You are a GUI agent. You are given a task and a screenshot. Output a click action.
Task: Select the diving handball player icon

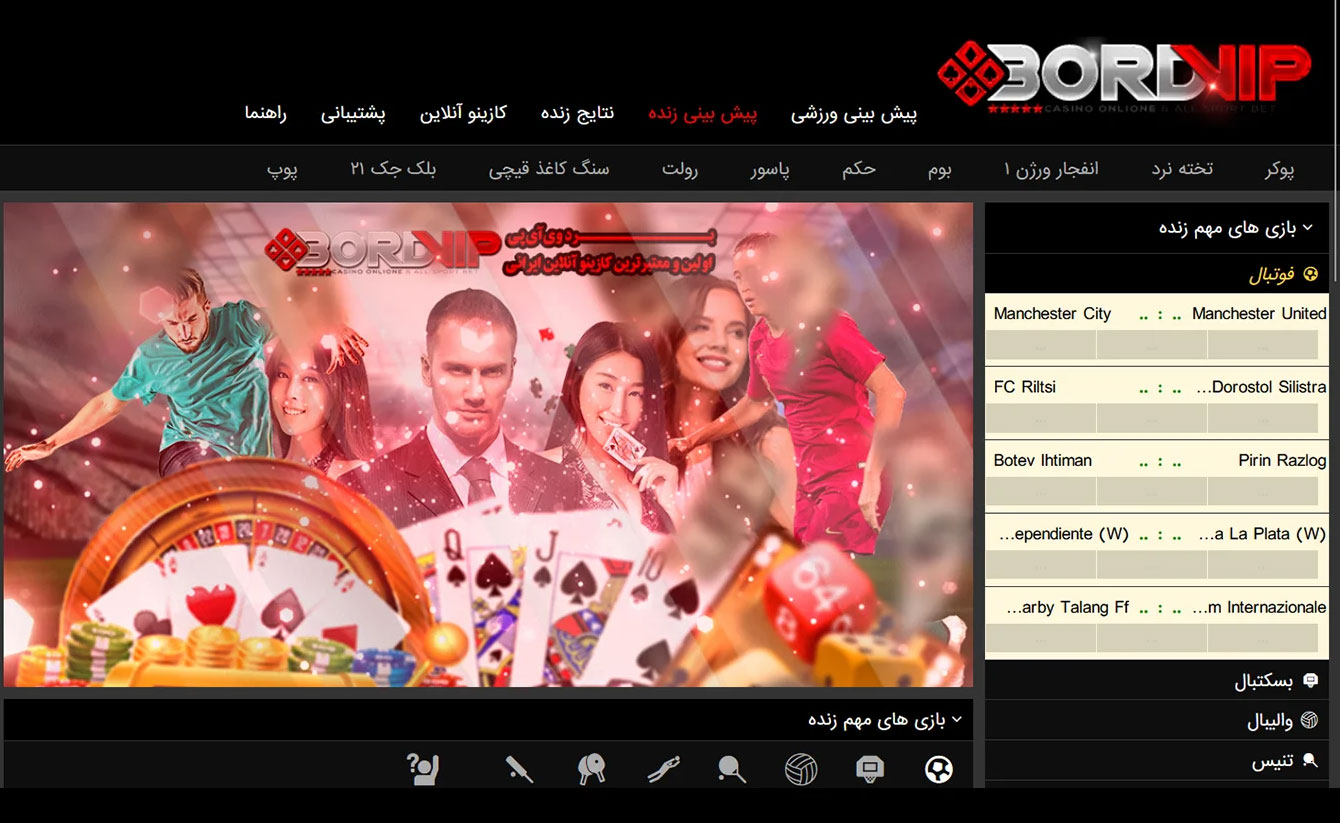click(x=662, y=769)
